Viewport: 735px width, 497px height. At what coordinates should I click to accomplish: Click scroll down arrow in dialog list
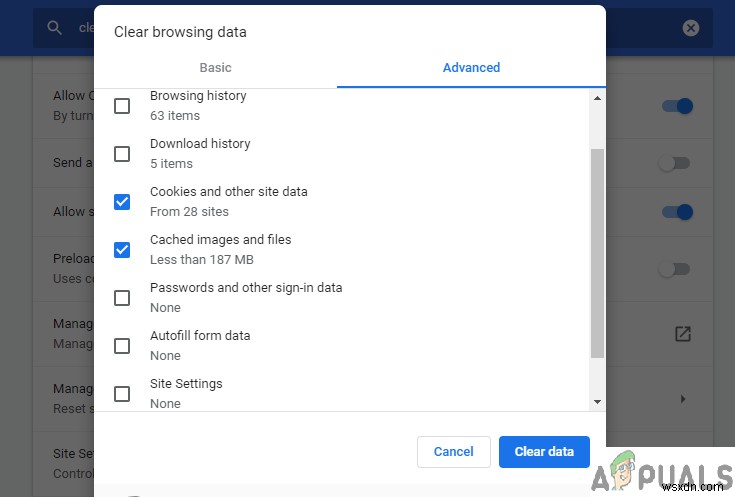(x=597, y=401)
